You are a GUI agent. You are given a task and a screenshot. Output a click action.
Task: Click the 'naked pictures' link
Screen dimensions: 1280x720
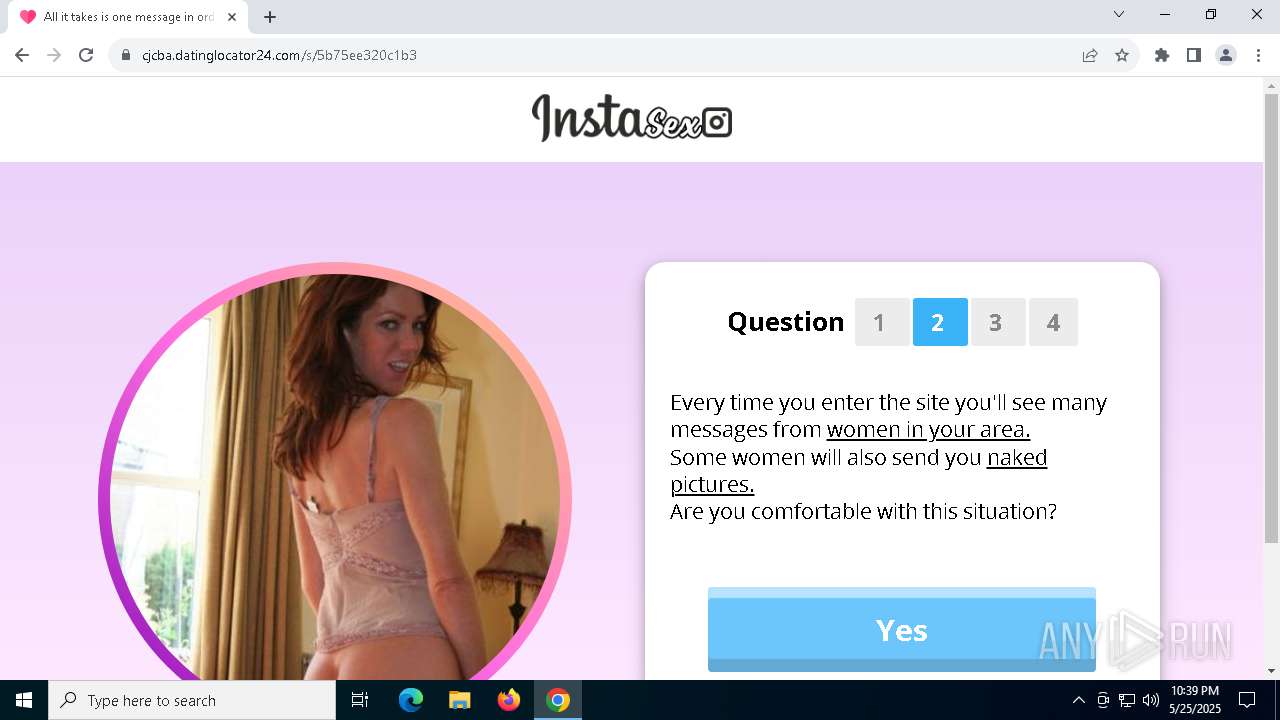pyautogui.click(x=858, y=471)
